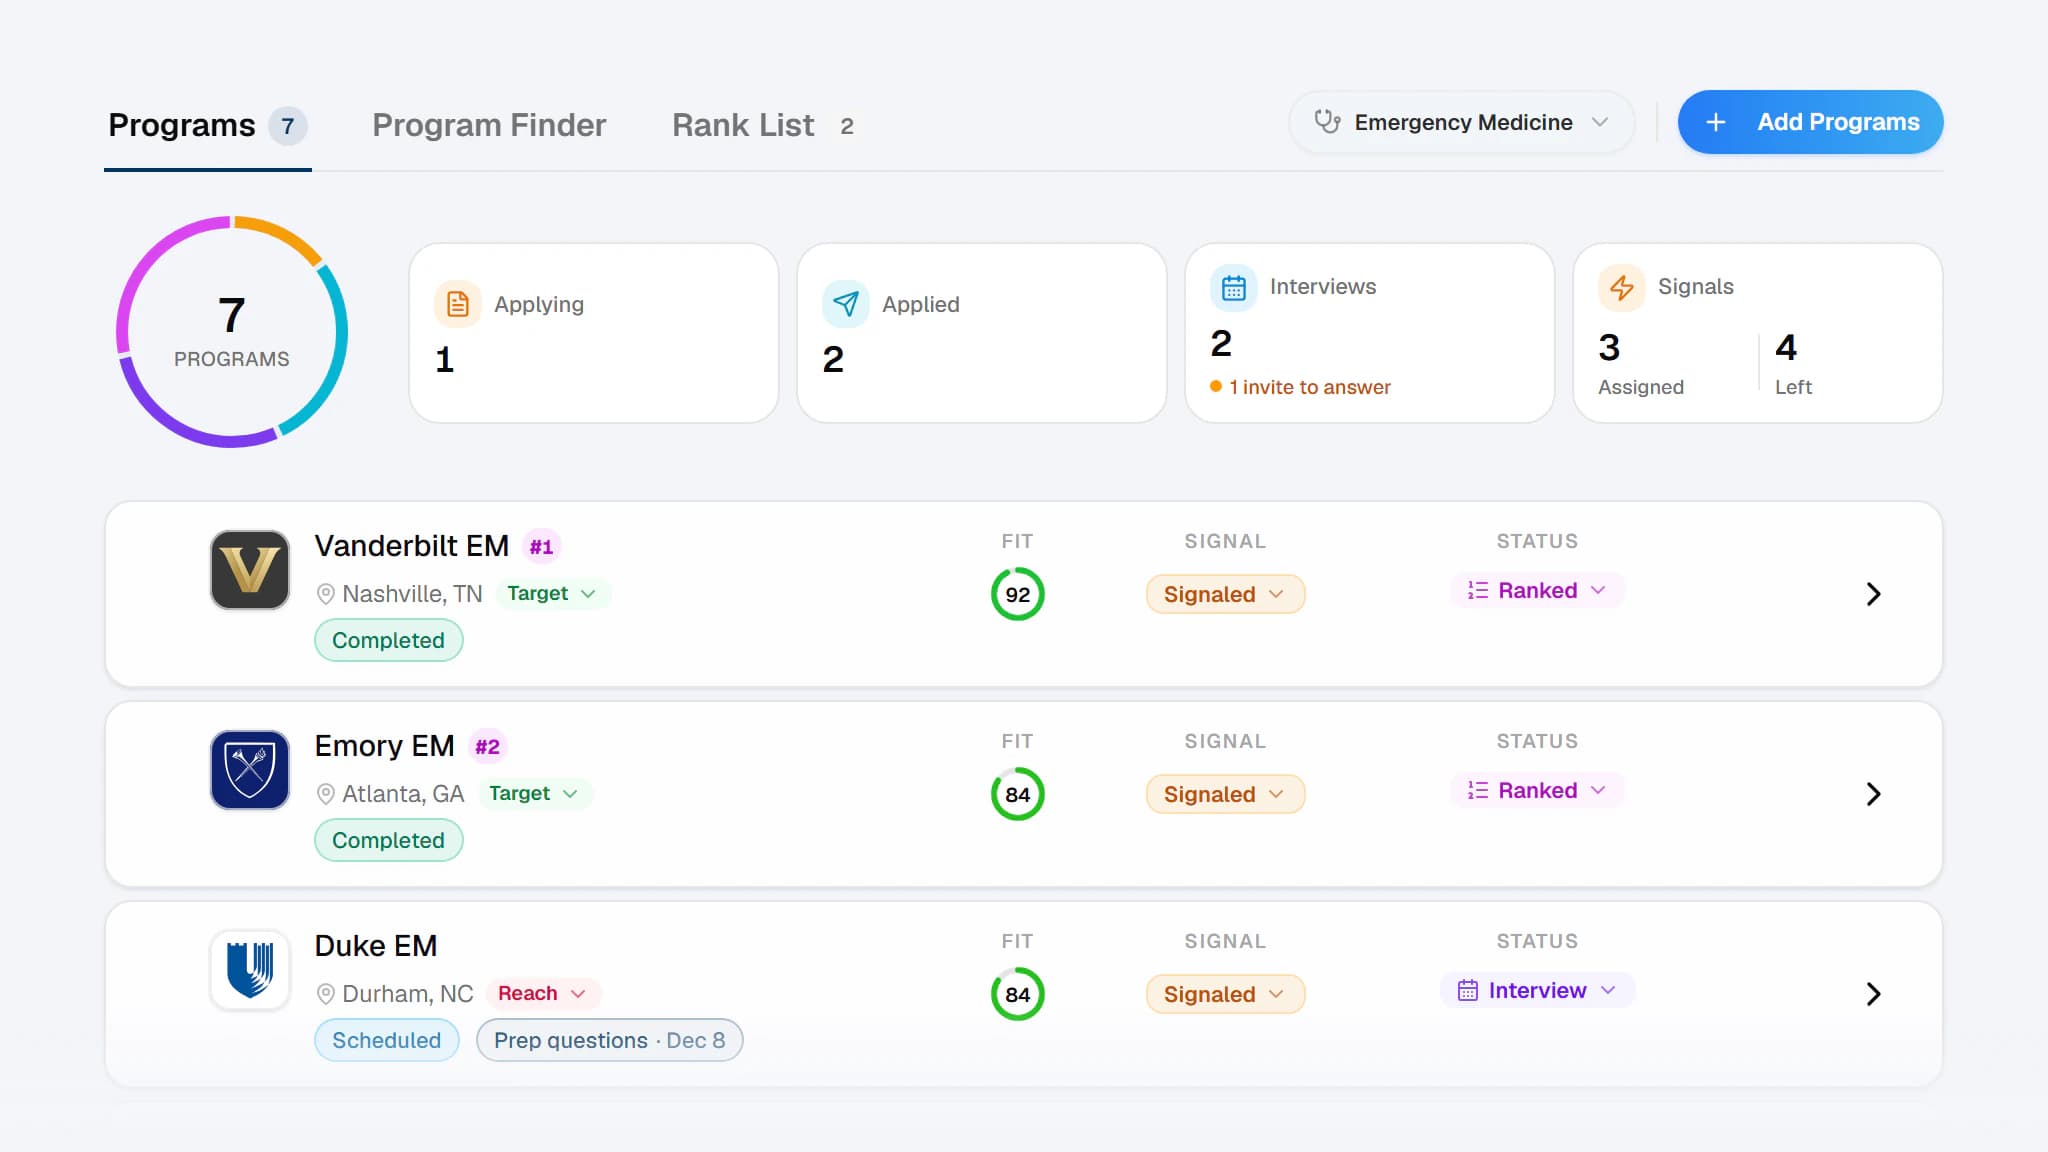Image resolution: width=2048 pixels, height=1152 pixels.
Task: Click the Interviews count 2
Action: tap(1221, 343)
